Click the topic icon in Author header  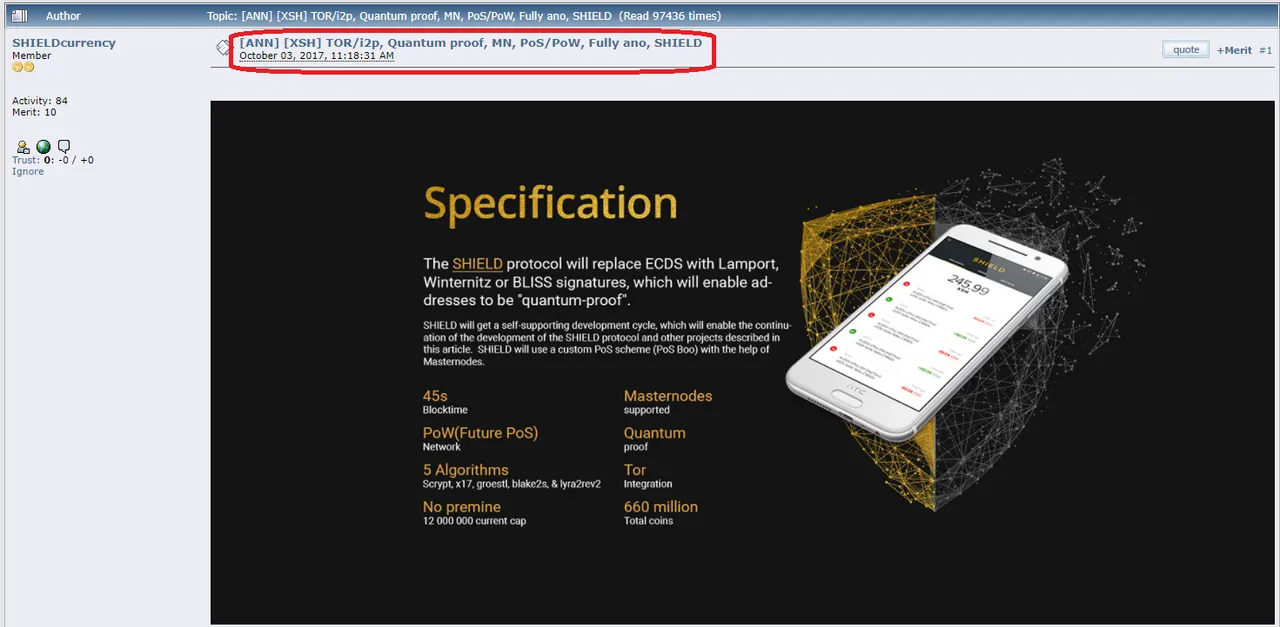pyautogui.click(x=20, y=16)
